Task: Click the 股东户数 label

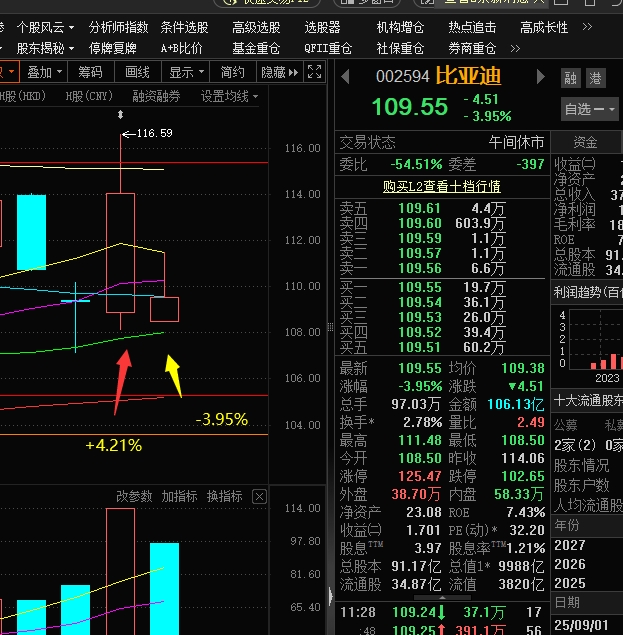Action: [582, 485]
